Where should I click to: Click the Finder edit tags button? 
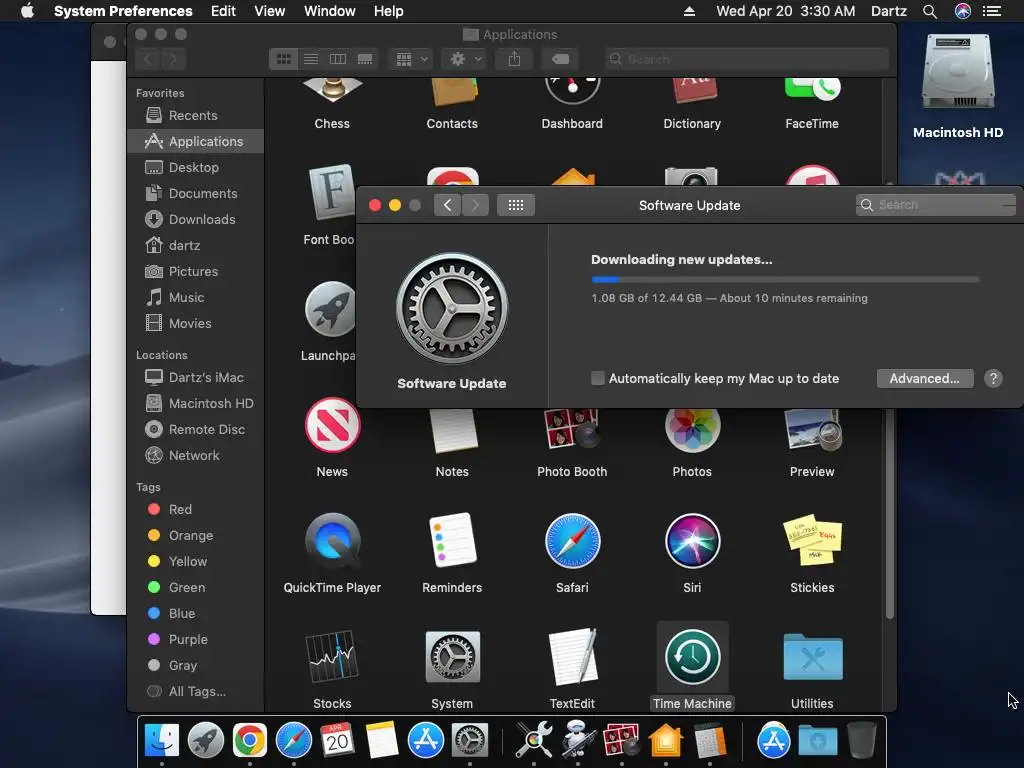click(x=560, y=59)
